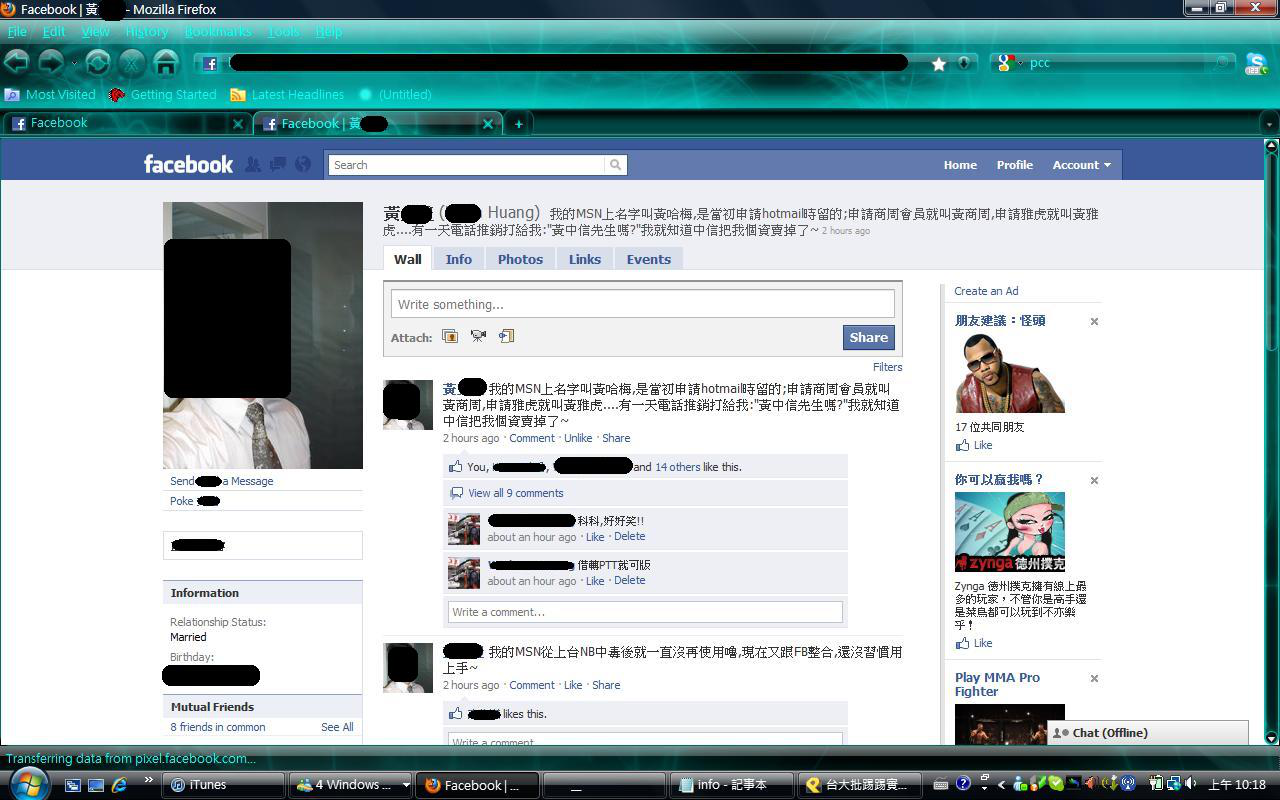Screen dimensions: 1280x800
Task: Close the first Facebook browser tab
Action: (x=238, y=124)
